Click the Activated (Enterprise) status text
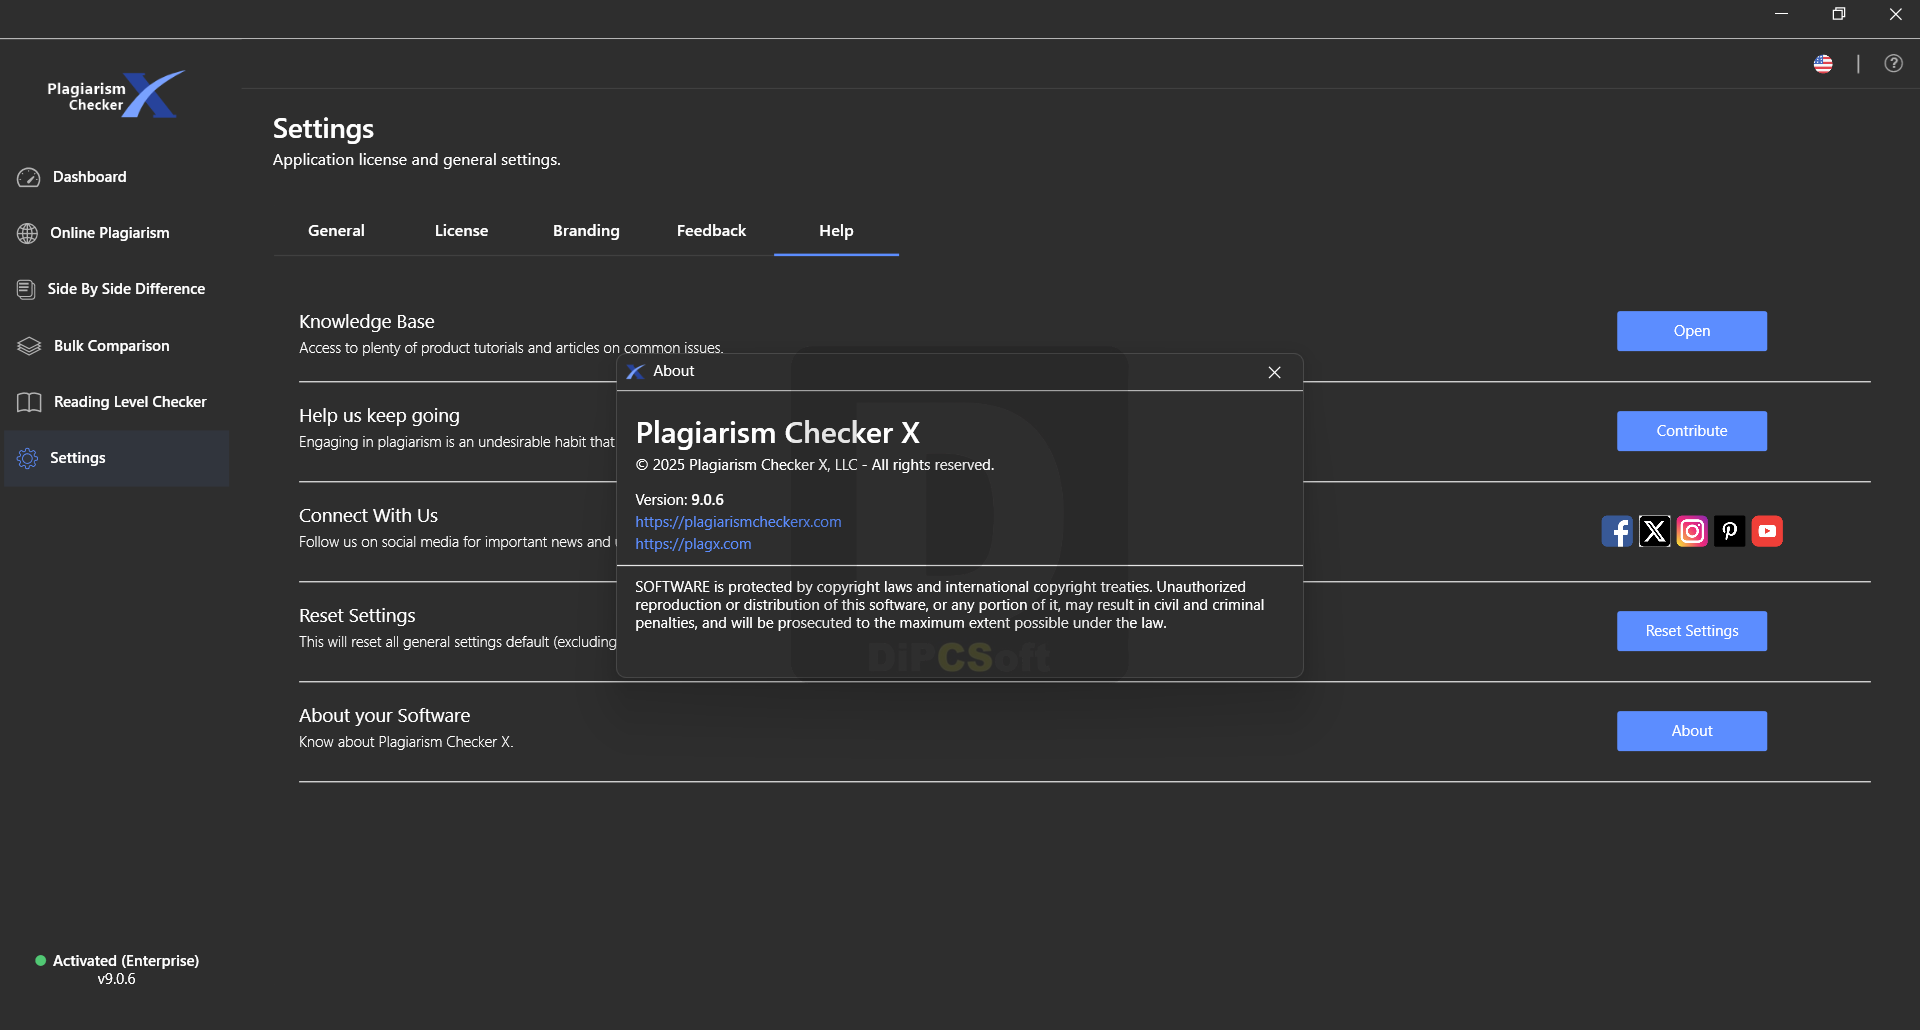Viewport: 1920px width, 1030px height. (x=126, y=961)
